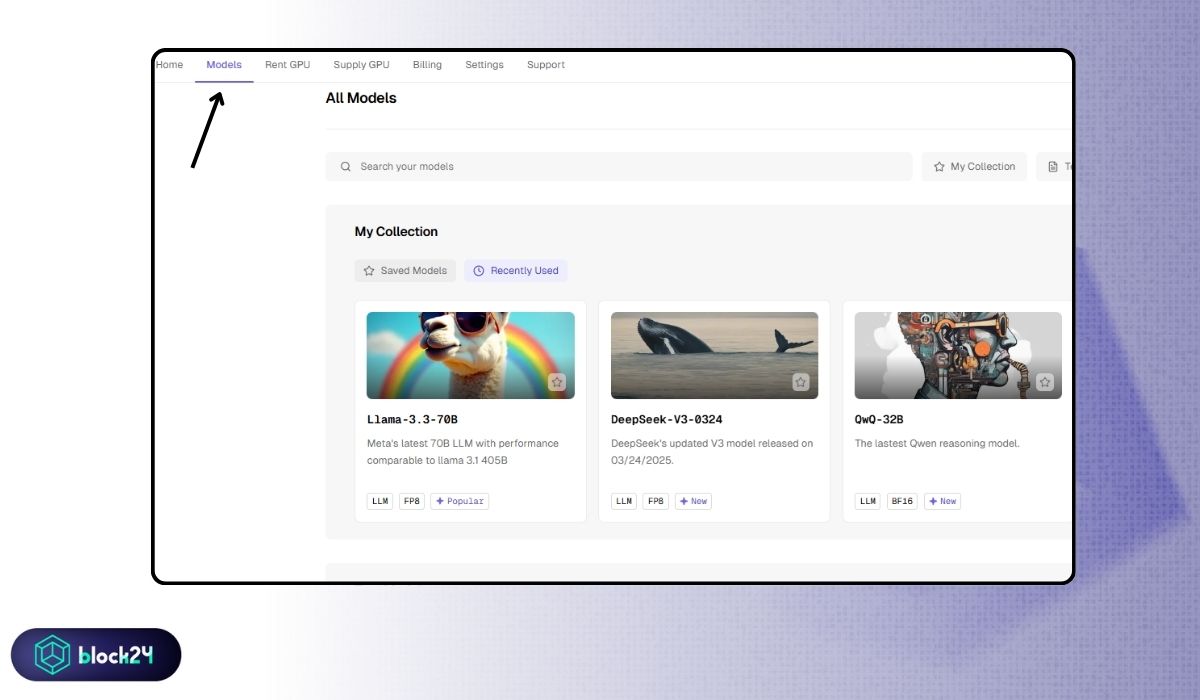Click the "Meta's latest 70B LLM" description

pos(463,452)
